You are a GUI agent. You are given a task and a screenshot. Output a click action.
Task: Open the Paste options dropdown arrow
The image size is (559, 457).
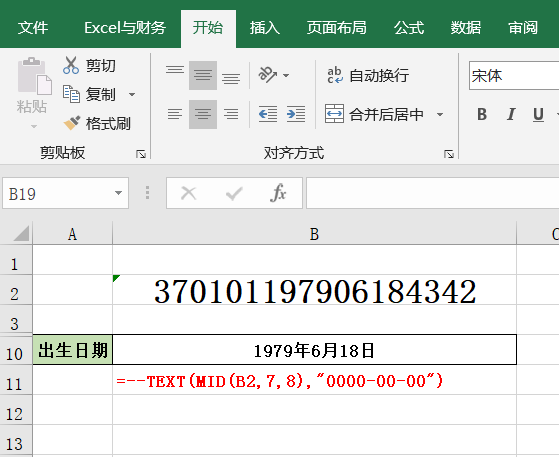point(34,126)
